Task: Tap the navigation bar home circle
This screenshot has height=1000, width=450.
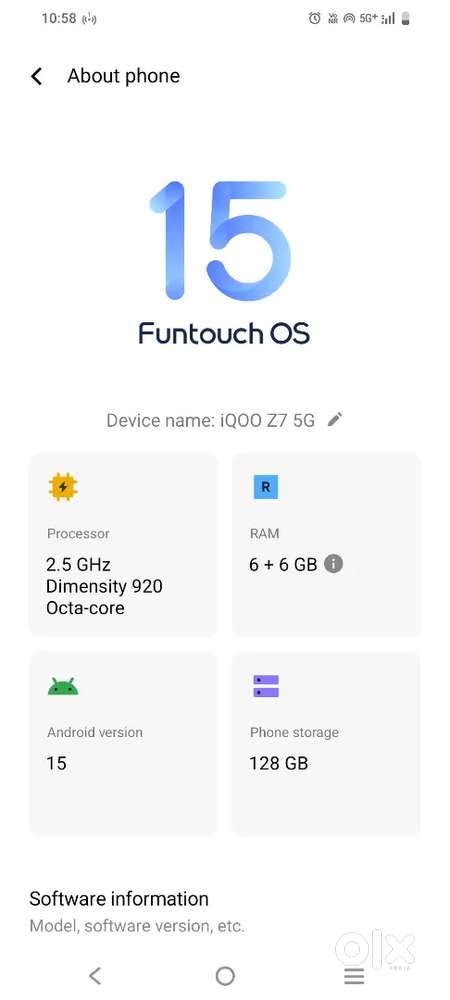Action: tap(225, 975)
